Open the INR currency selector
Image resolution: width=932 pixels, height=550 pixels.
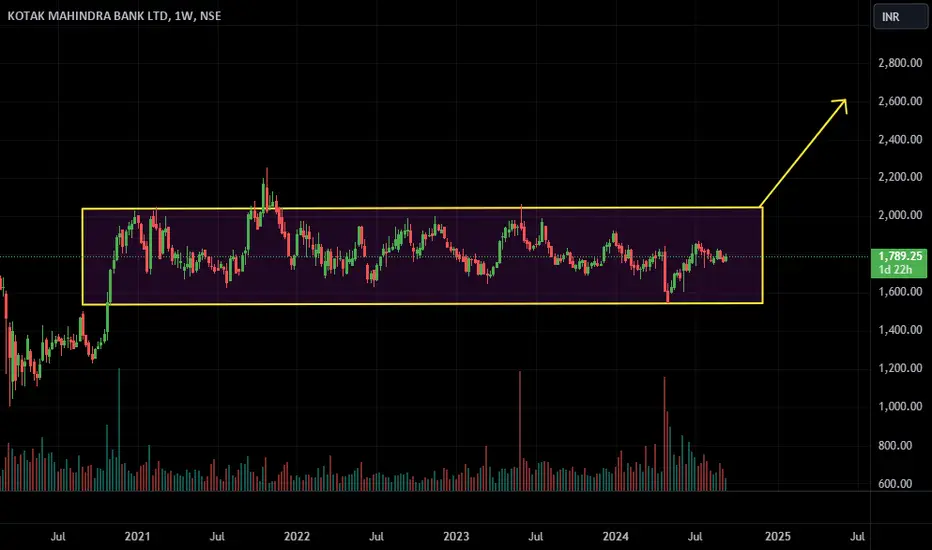click(x=900, y=17)
